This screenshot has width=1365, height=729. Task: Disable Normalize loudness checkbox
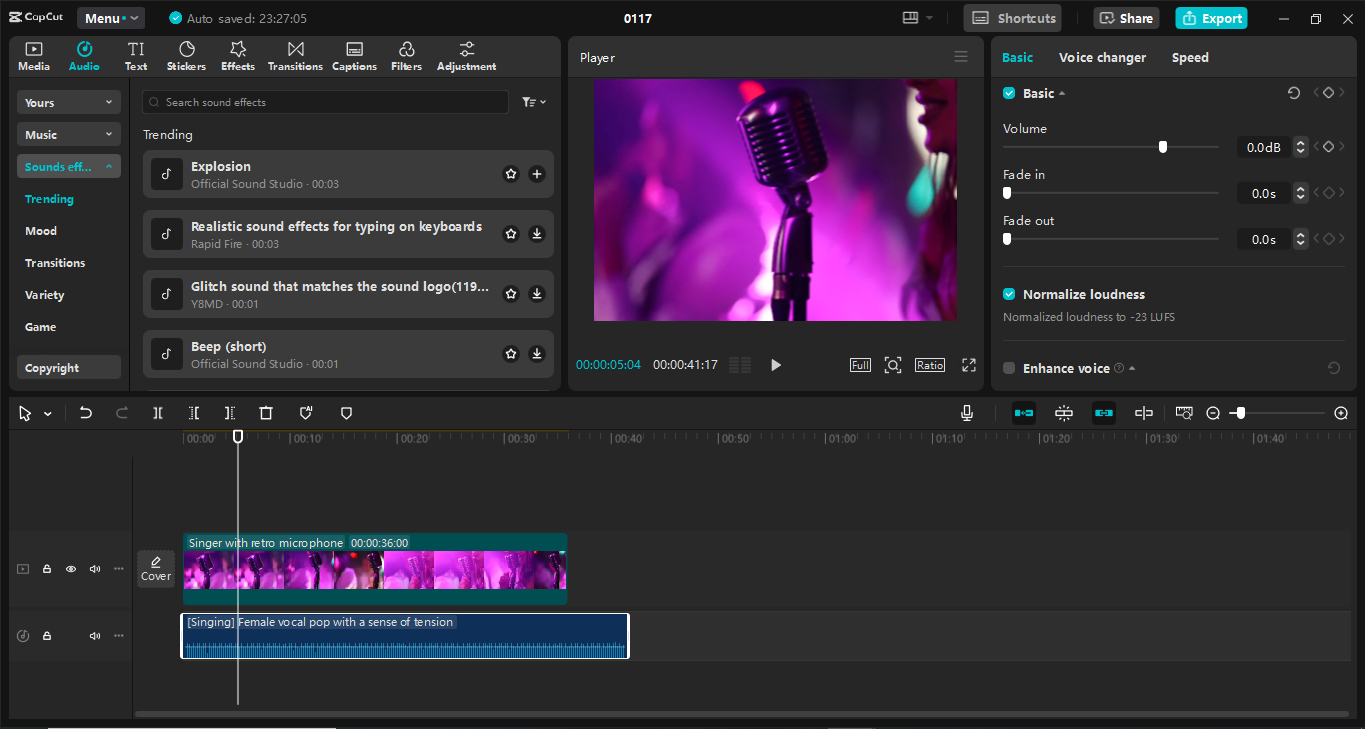click(x=1009, y=294)
